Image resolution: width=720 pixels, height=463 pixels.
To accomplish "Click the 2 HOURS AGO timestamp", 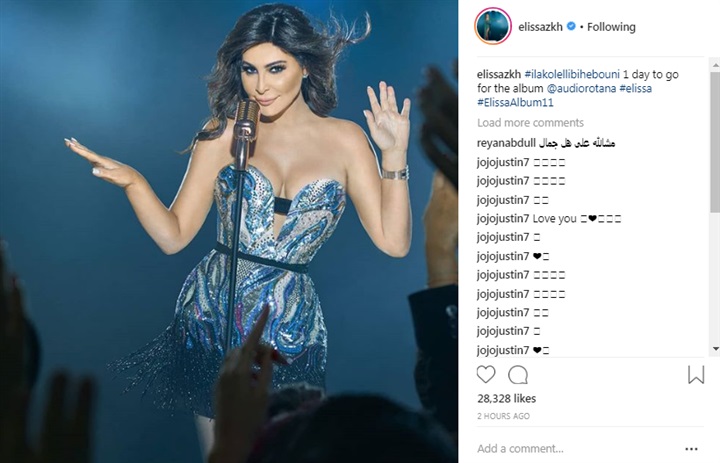I will click(503, 416).
